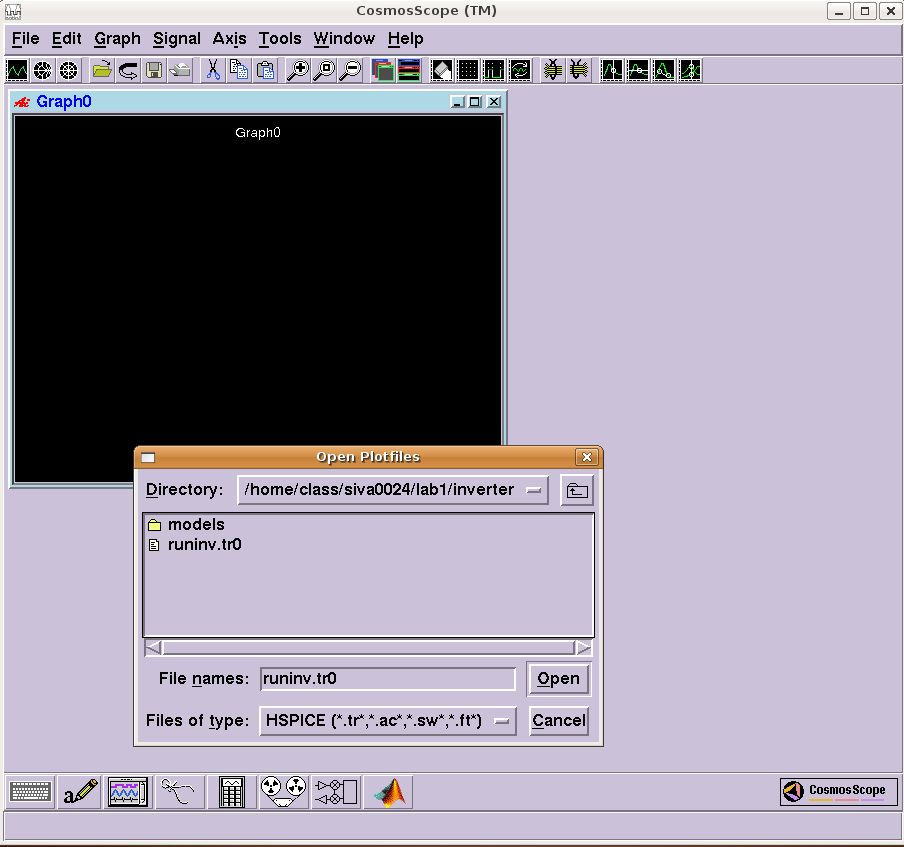Screen dimensions: 904x847
Task: Cancel the Open Plotfiles dialog
Action: [558, 720]
